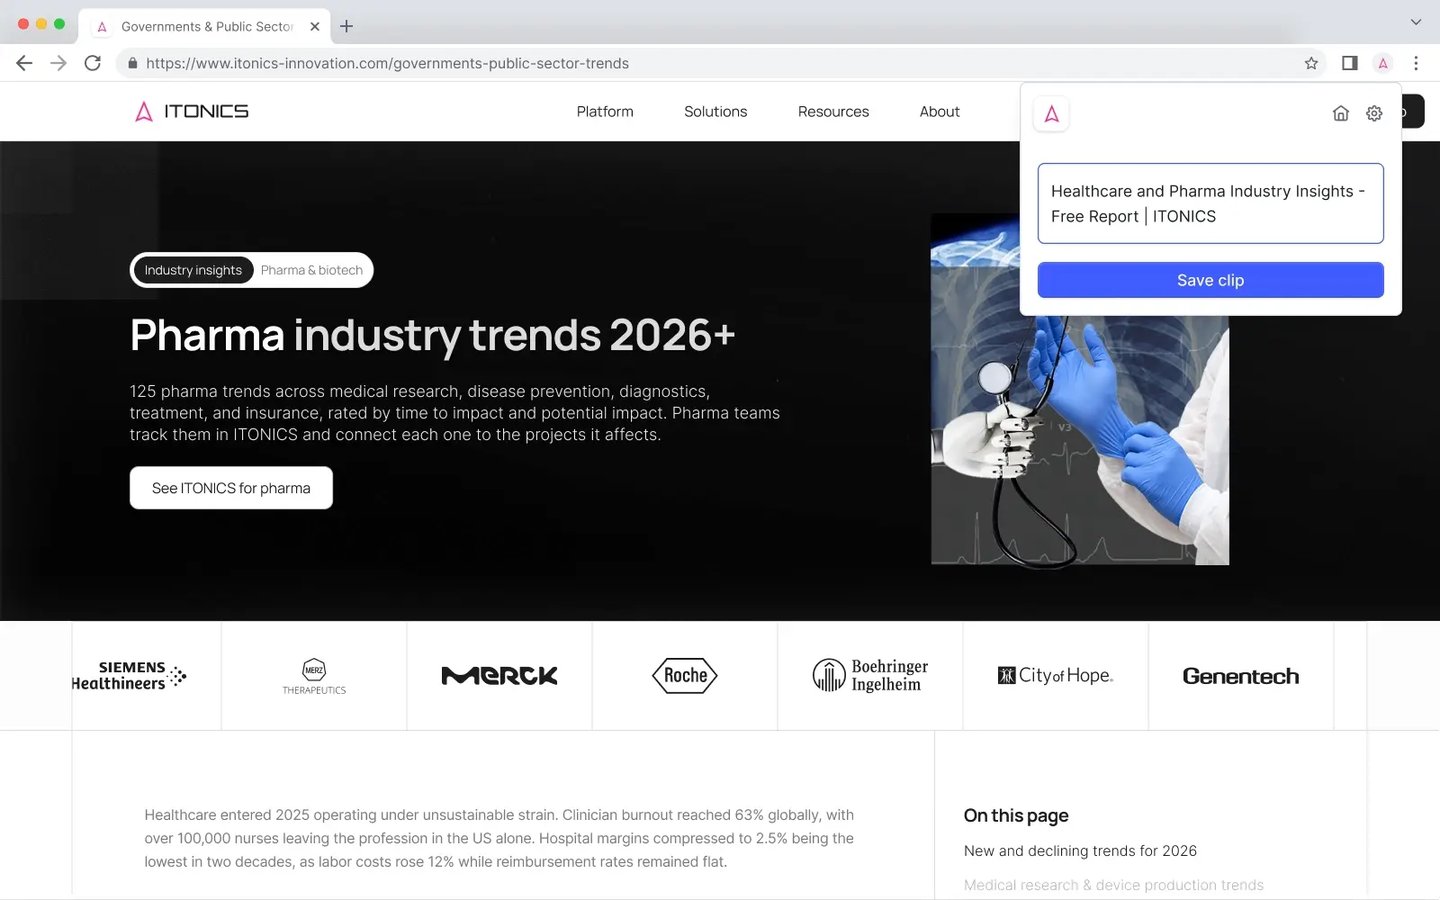Open the Chrome three-dot menu

(x=1416, y=63)
